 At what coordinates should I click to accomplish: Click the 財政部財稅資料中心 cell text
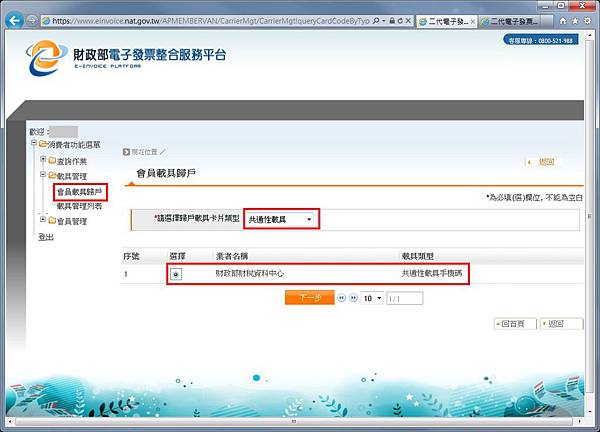point(249,273)
